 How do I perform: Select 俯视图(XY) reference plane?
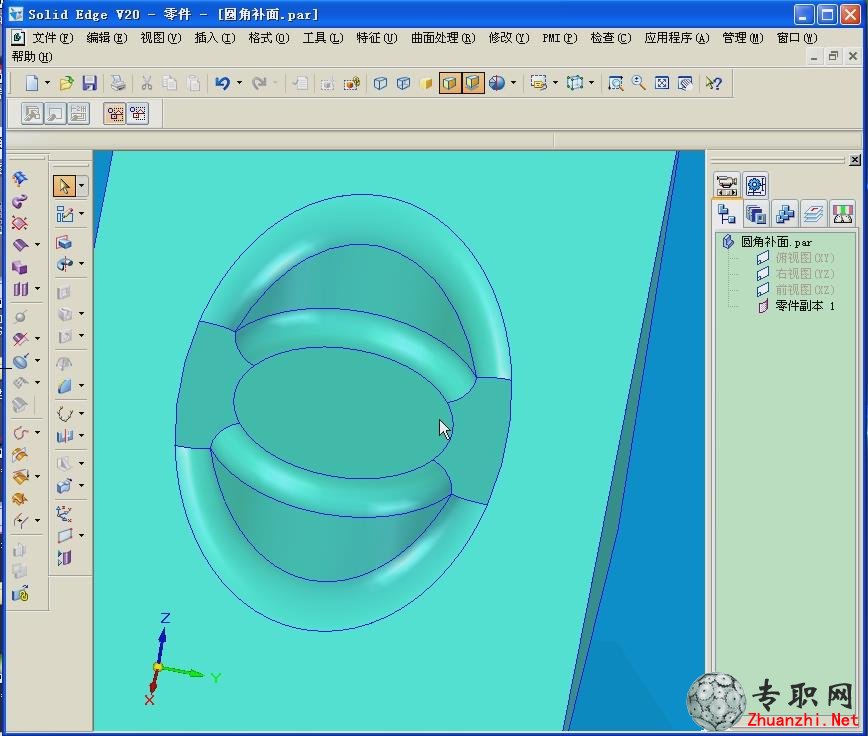point(804,258)
